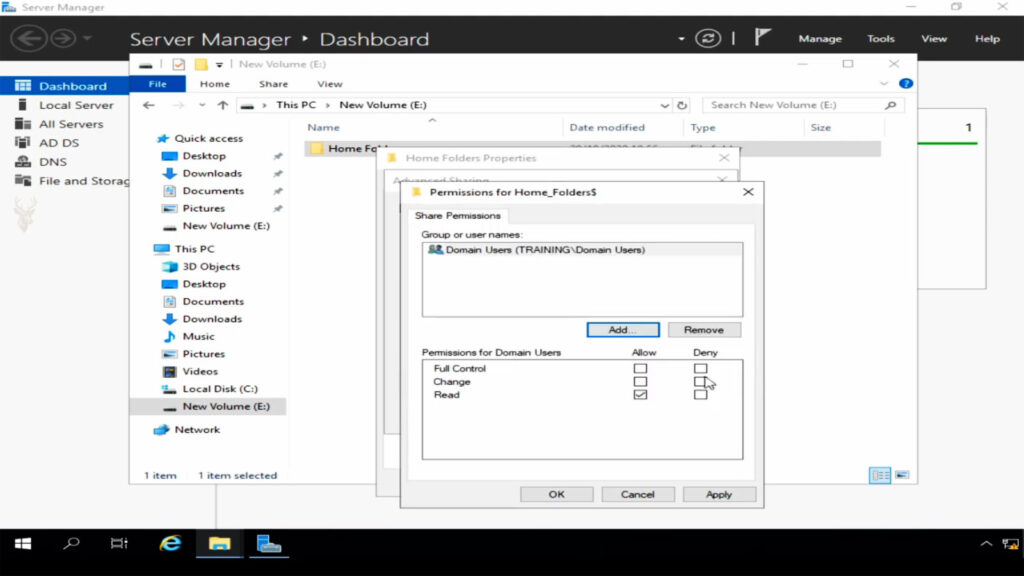Uncheck the Allow Read checkbox
The image size is (1024, 576).
click(640, 394)
